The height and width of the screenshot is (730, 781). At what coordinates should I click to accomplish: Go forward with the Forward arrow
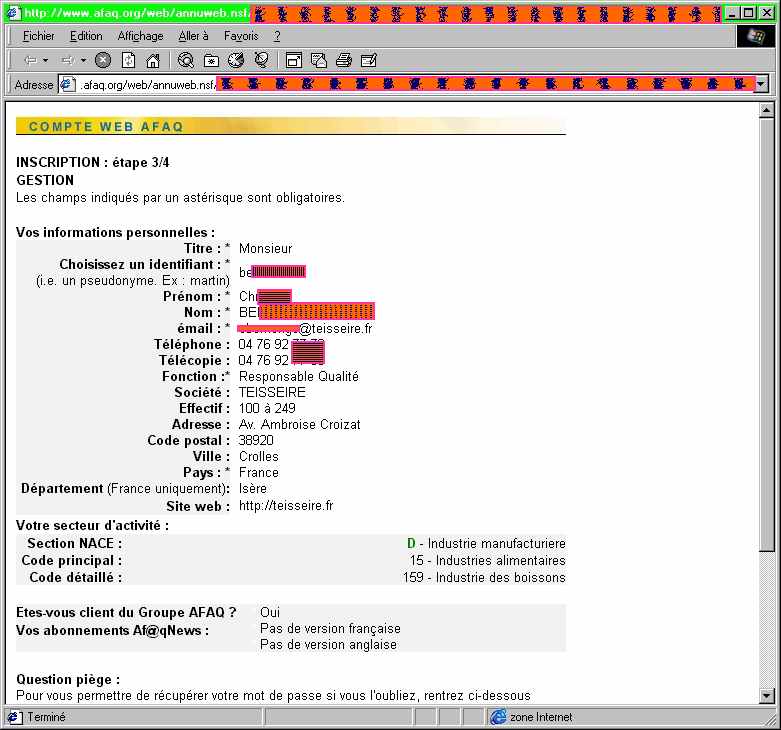tap(67, 61)
